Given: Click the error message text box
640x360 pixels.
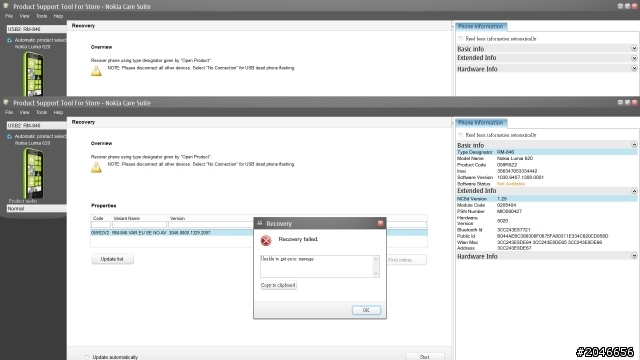Looking at the screenshot, I should pyautogui.click(x=316, y=266).
